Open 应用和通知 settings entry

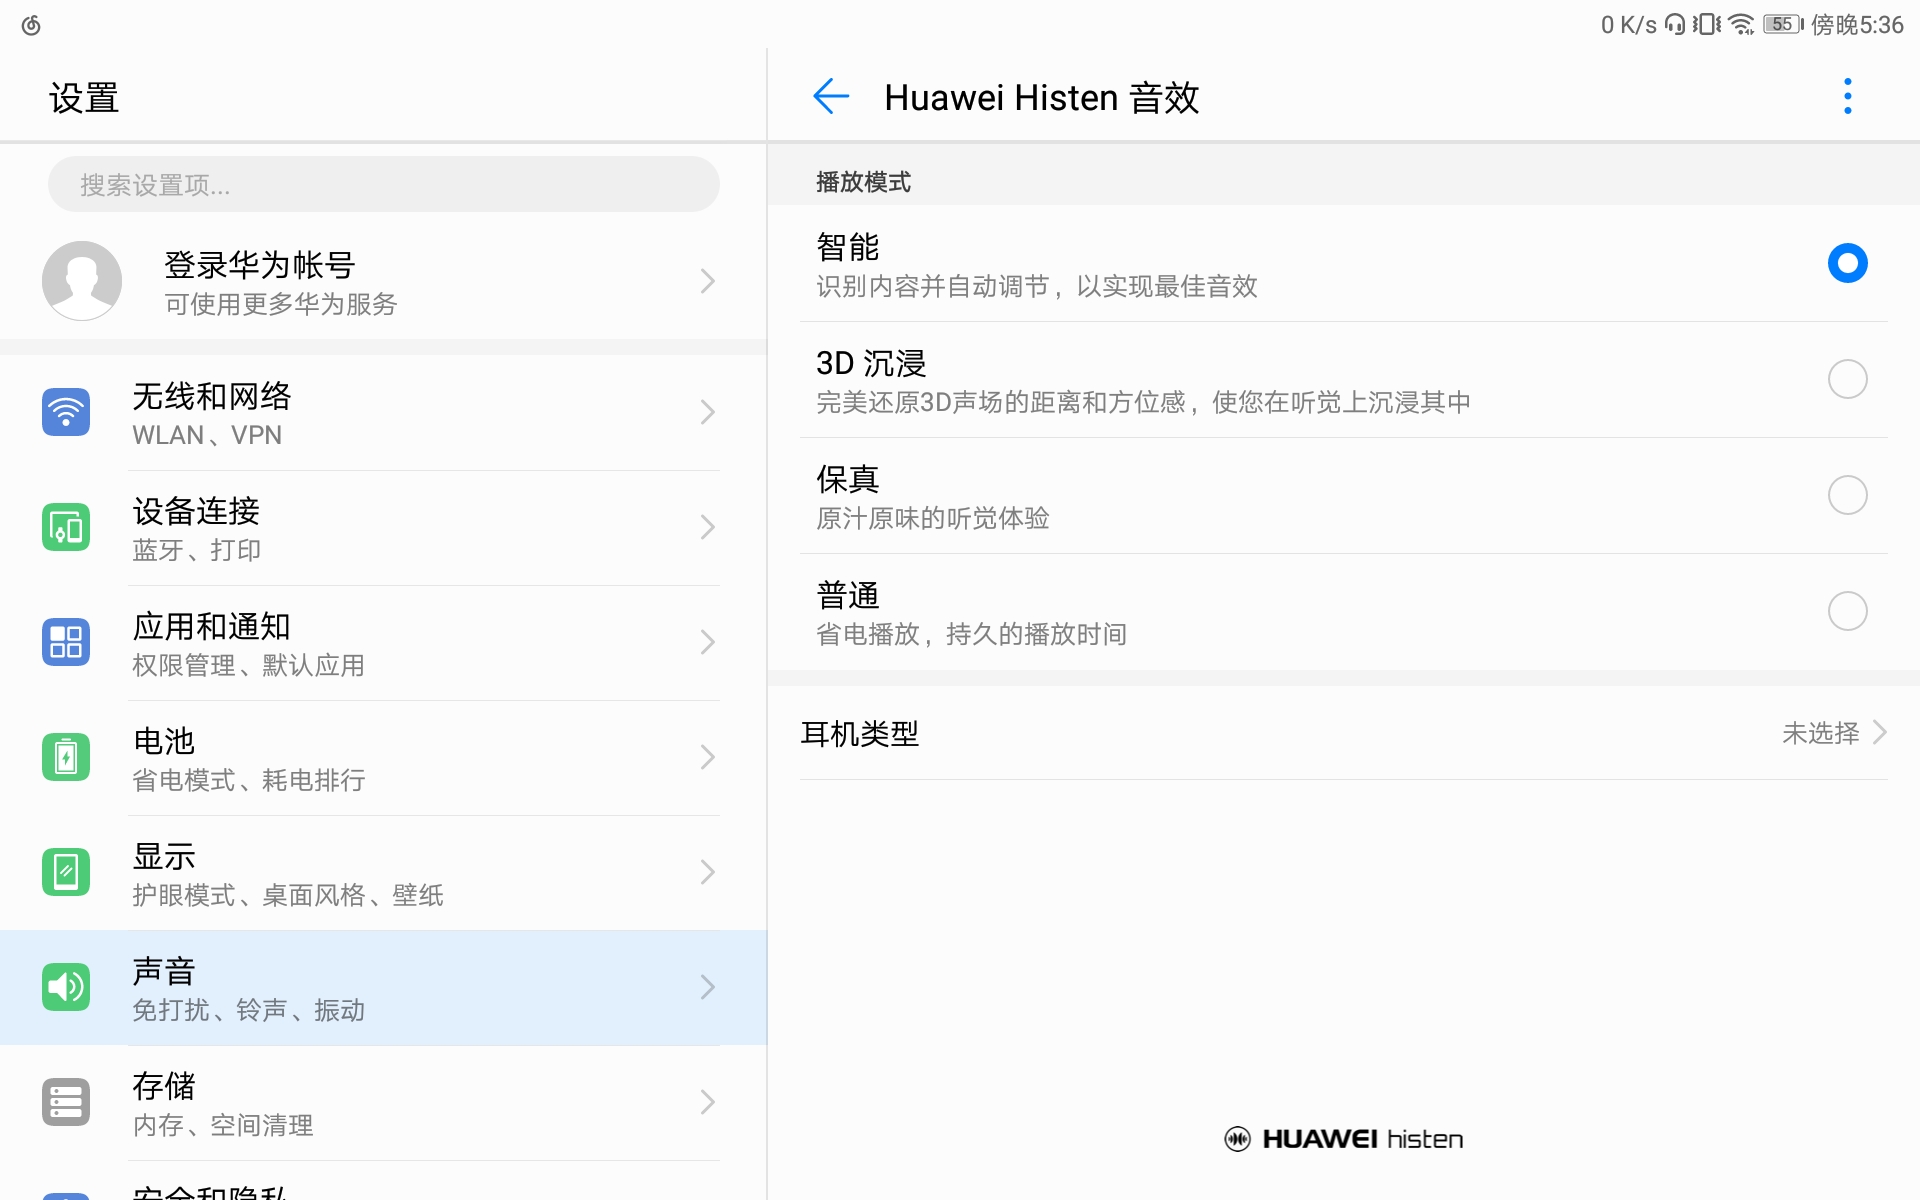pyautogui.click(x=383, y=642)
